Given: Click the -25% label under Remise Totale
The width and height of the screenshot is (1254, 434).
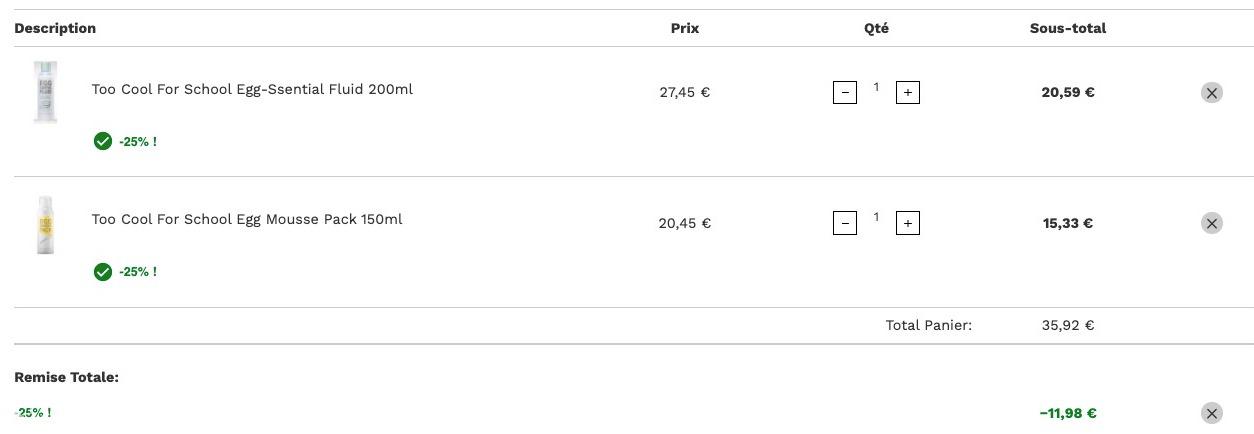Looking at the screenshot, I should pyautogui.click(x=33, y=412).
